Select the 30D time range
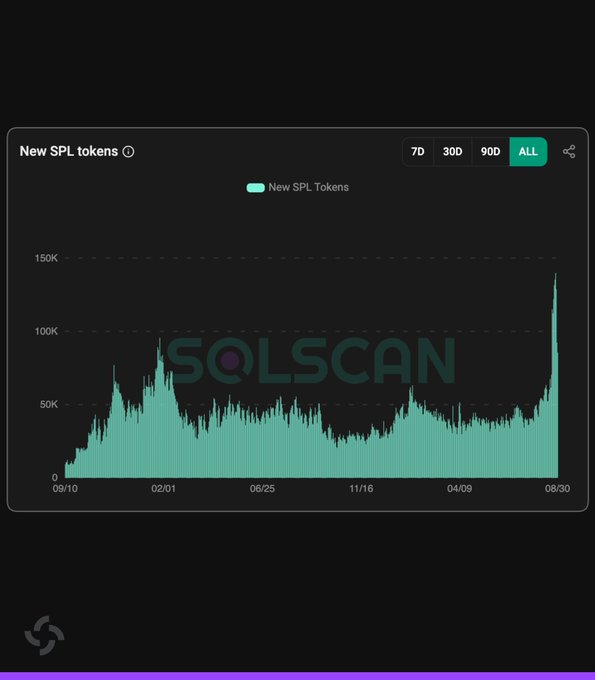The width and height of the screenshot is (595, 680). [452, 151]
